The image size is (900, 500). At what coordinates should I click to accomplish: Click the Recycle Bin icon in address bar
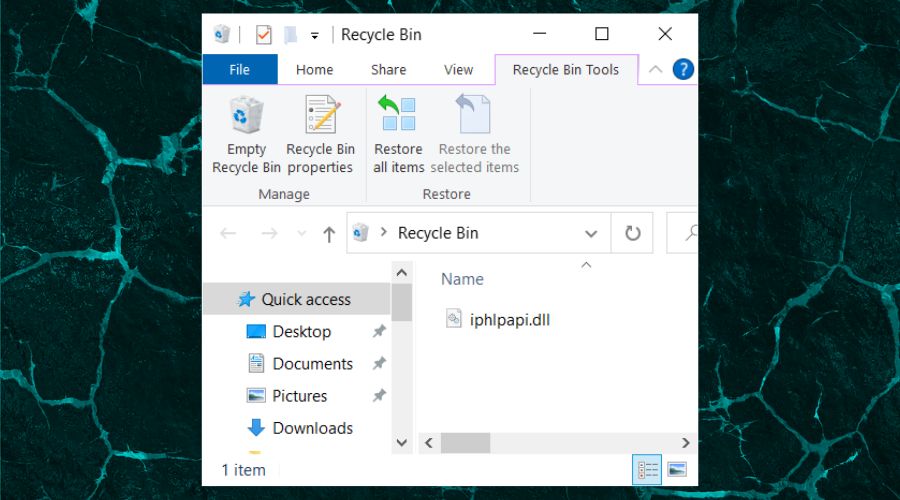pyautogui.click(x=360, y=232)
